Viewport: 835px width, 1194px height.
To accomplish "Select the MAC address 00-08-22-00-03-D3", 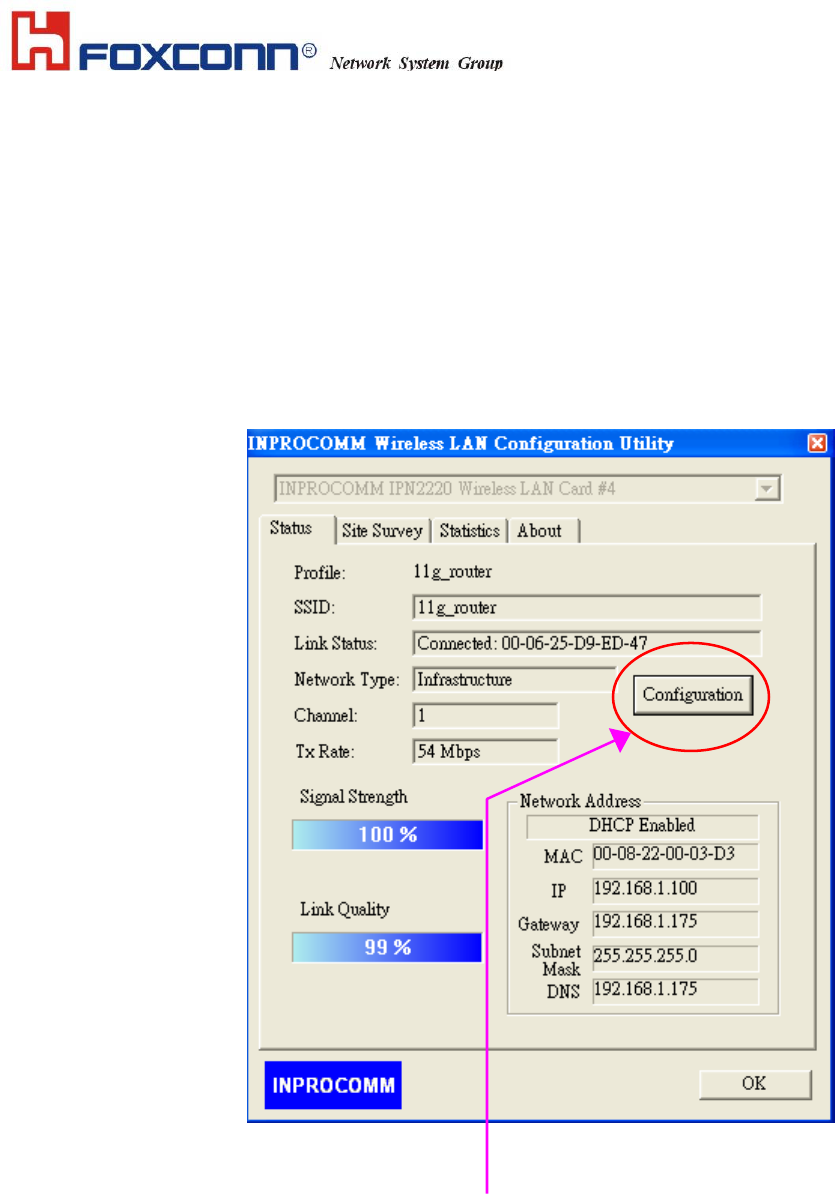I will pyautogui.click(x=675, y=855).
